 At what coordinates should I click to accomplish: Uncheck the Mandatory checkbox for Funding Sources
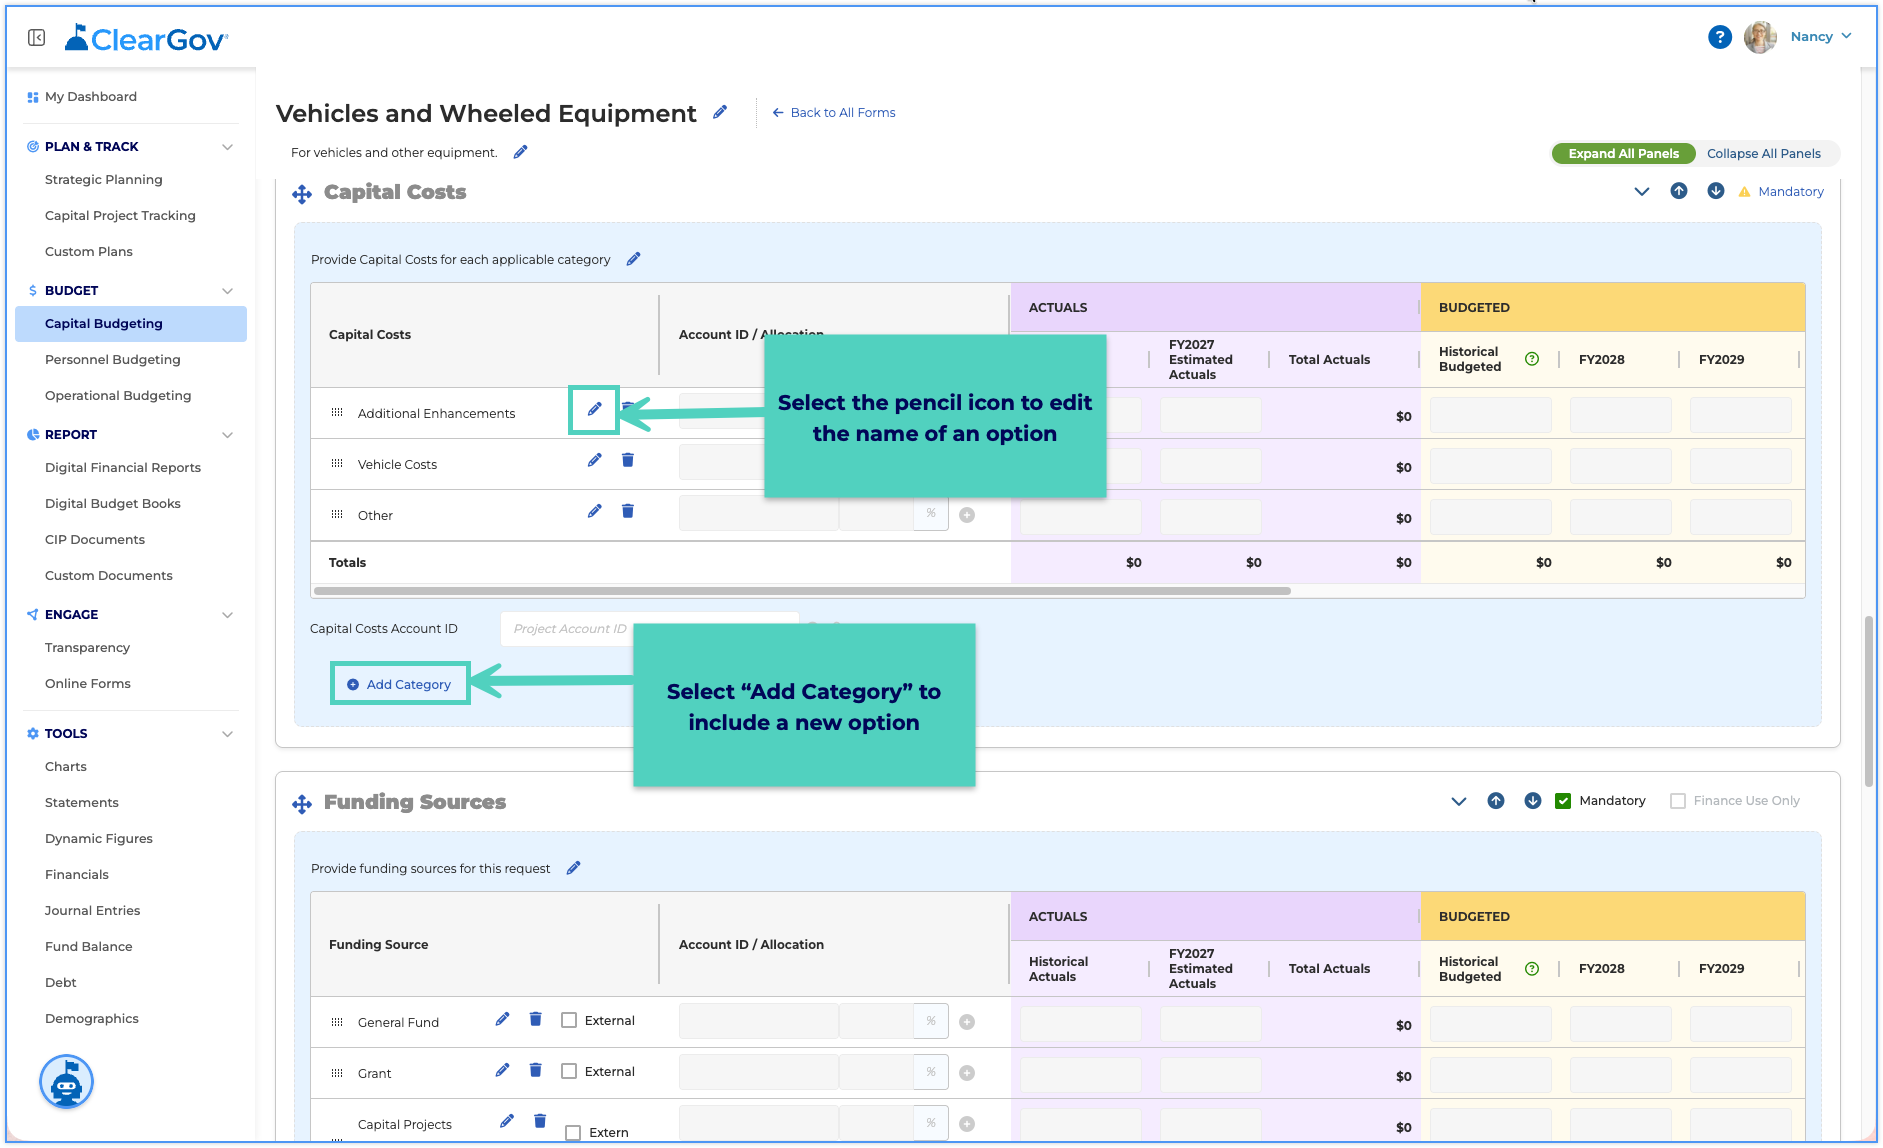click(1563, 801)
